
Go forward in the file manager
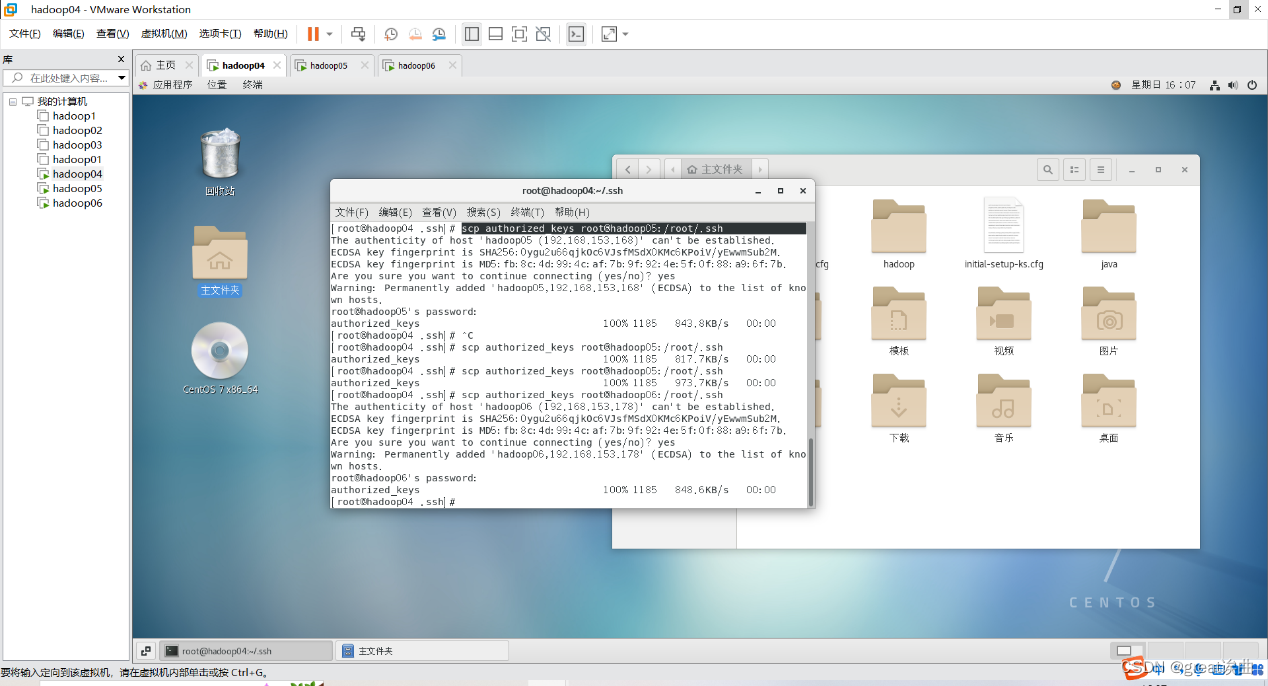click(x=650, y=170)
